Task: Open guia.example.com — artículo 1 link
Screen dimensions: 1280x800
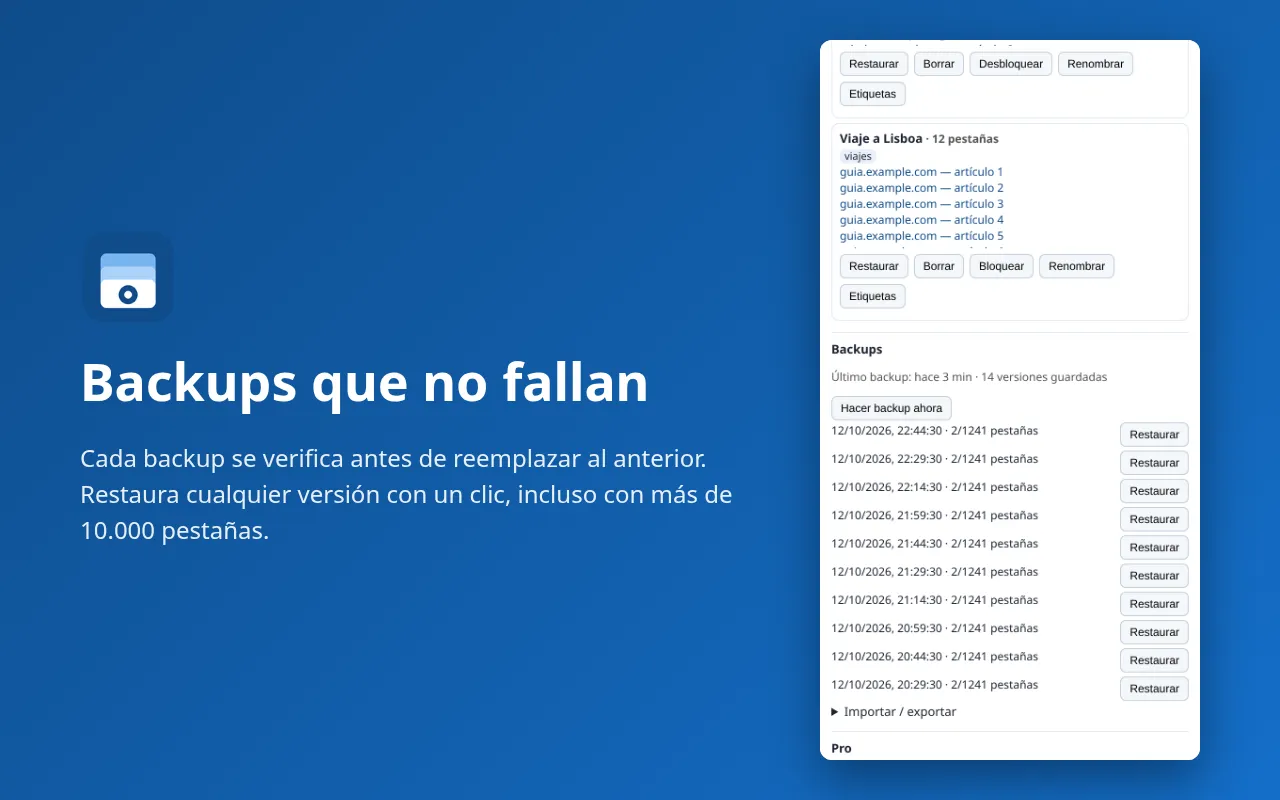Action: pyautogui.click(x=921, y=172)
